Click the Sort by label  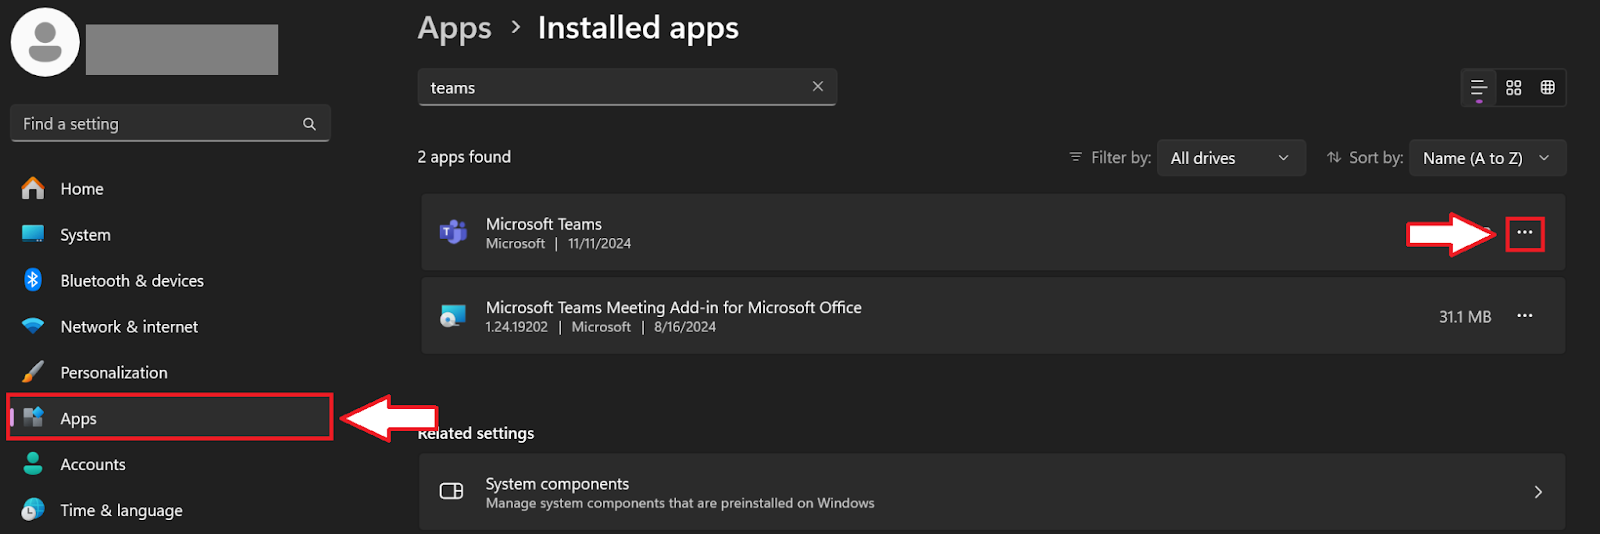[x=1376, y=158]
